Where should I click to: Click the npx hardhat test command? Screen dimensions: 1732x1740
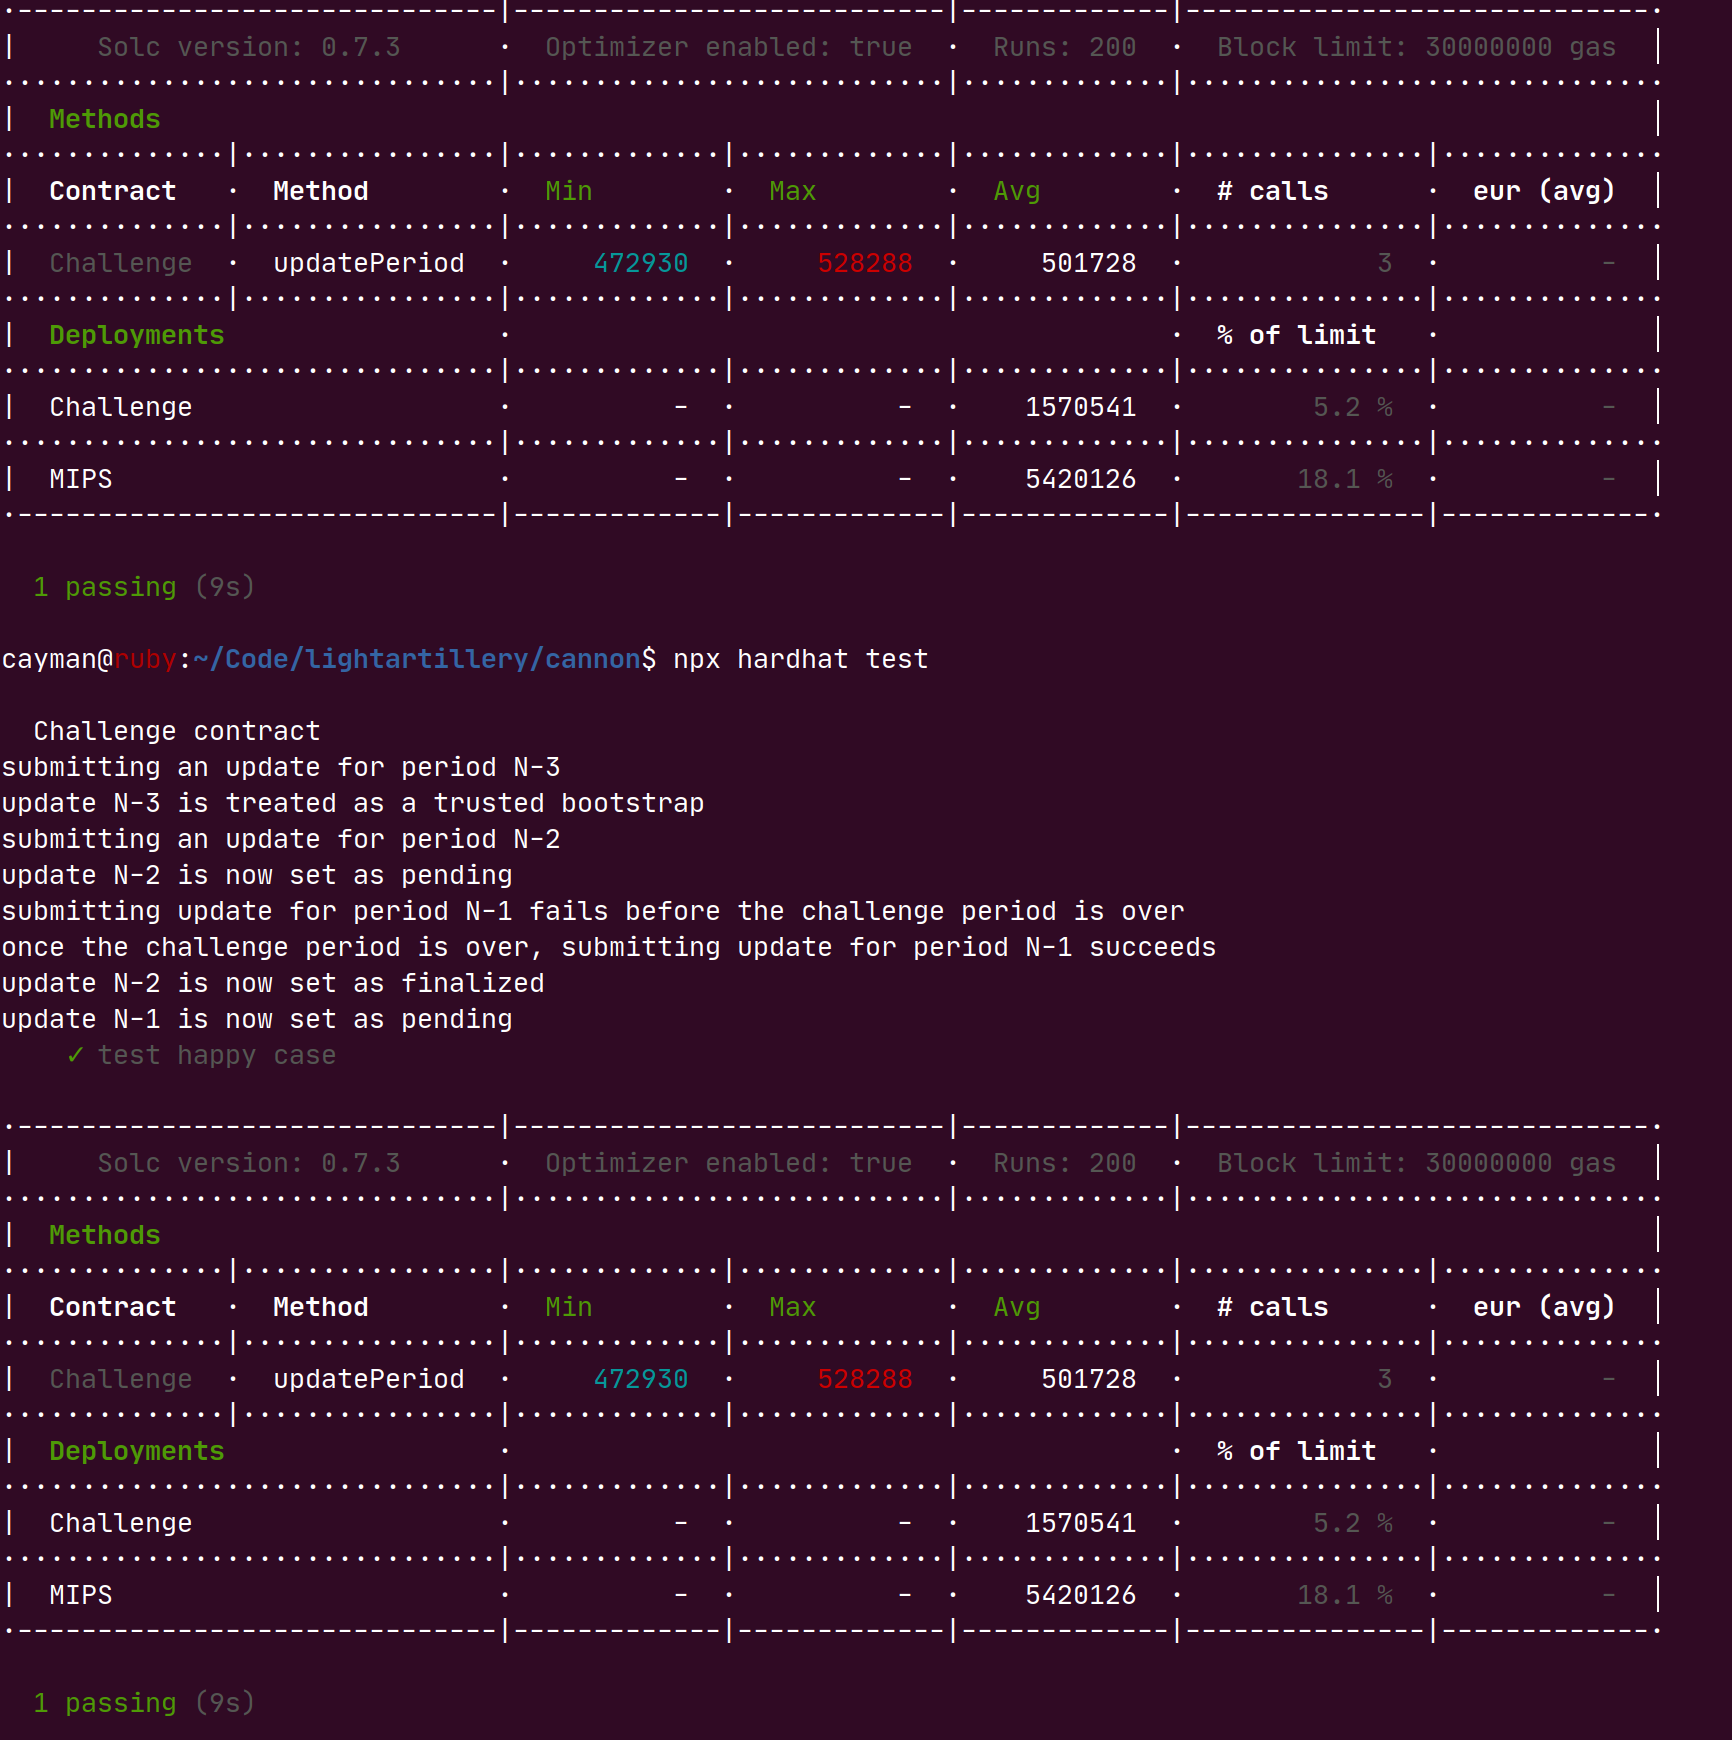click(800, 660)
